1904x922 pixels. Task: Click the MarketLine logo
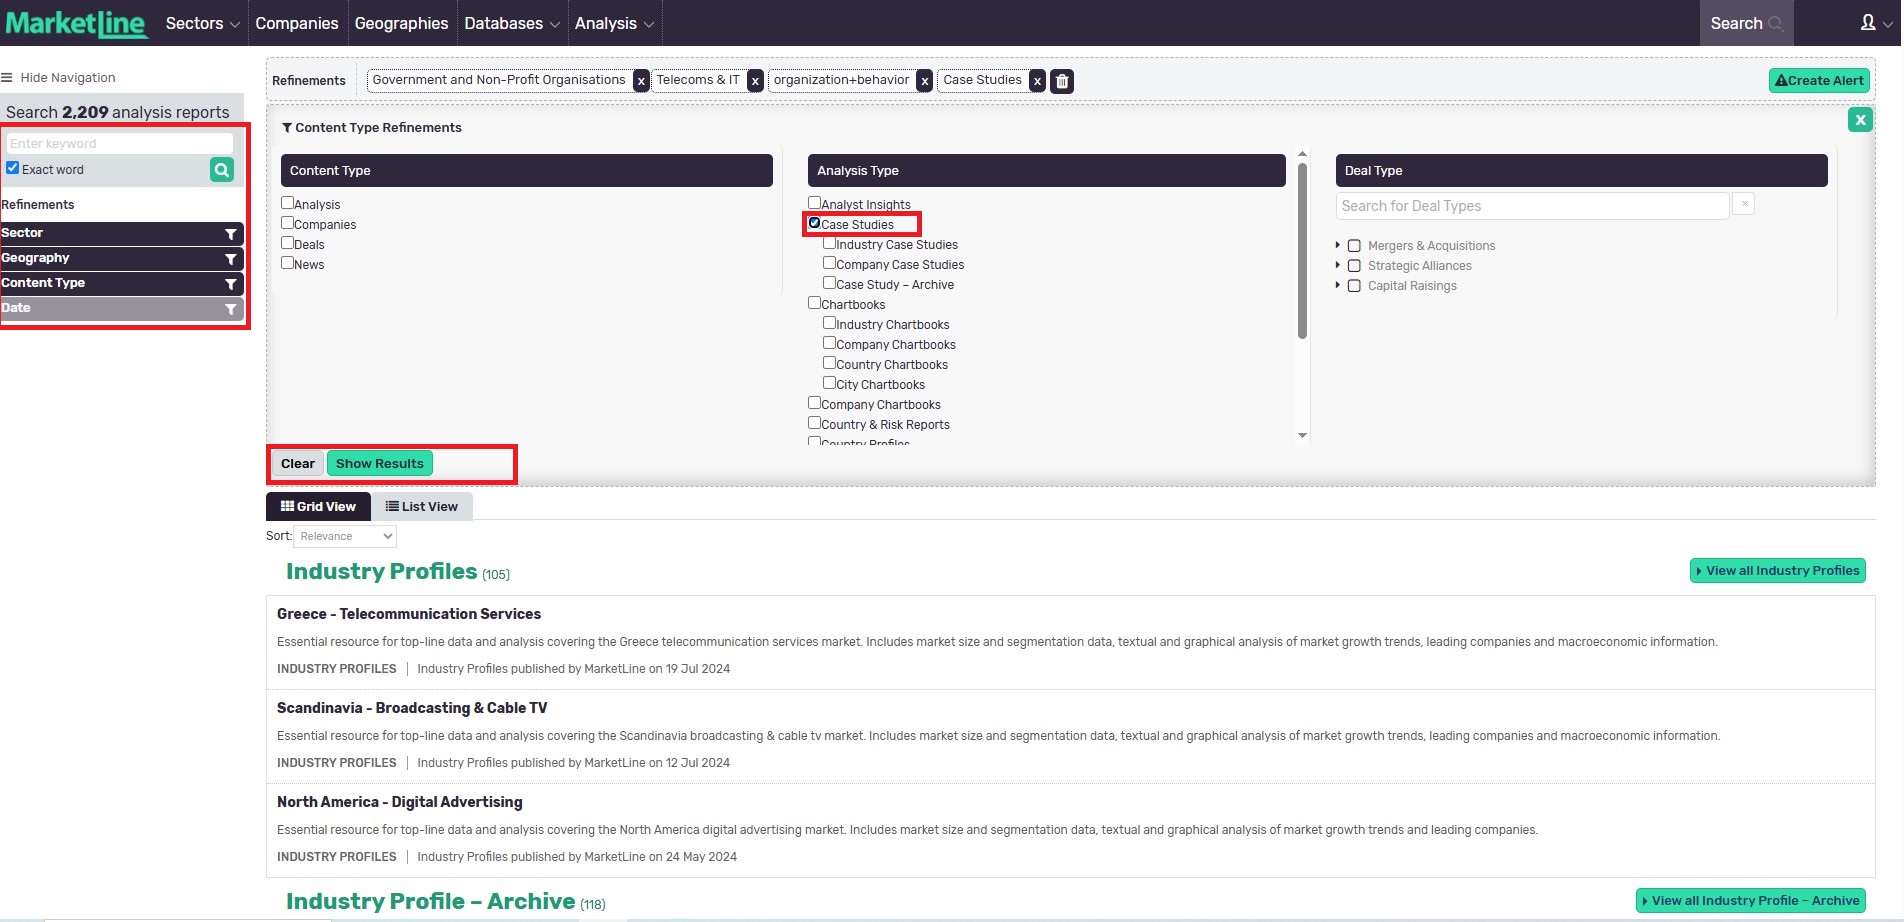point(76,23)
